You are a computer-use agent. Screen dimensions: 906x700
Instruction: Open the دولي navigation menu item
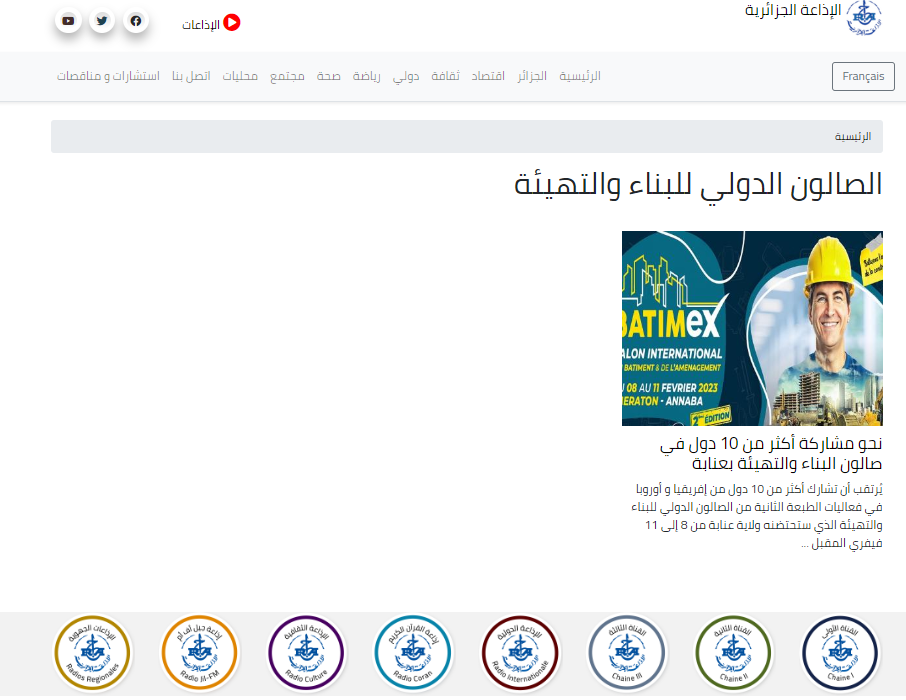pyautogui.click(x=406, y=76)
